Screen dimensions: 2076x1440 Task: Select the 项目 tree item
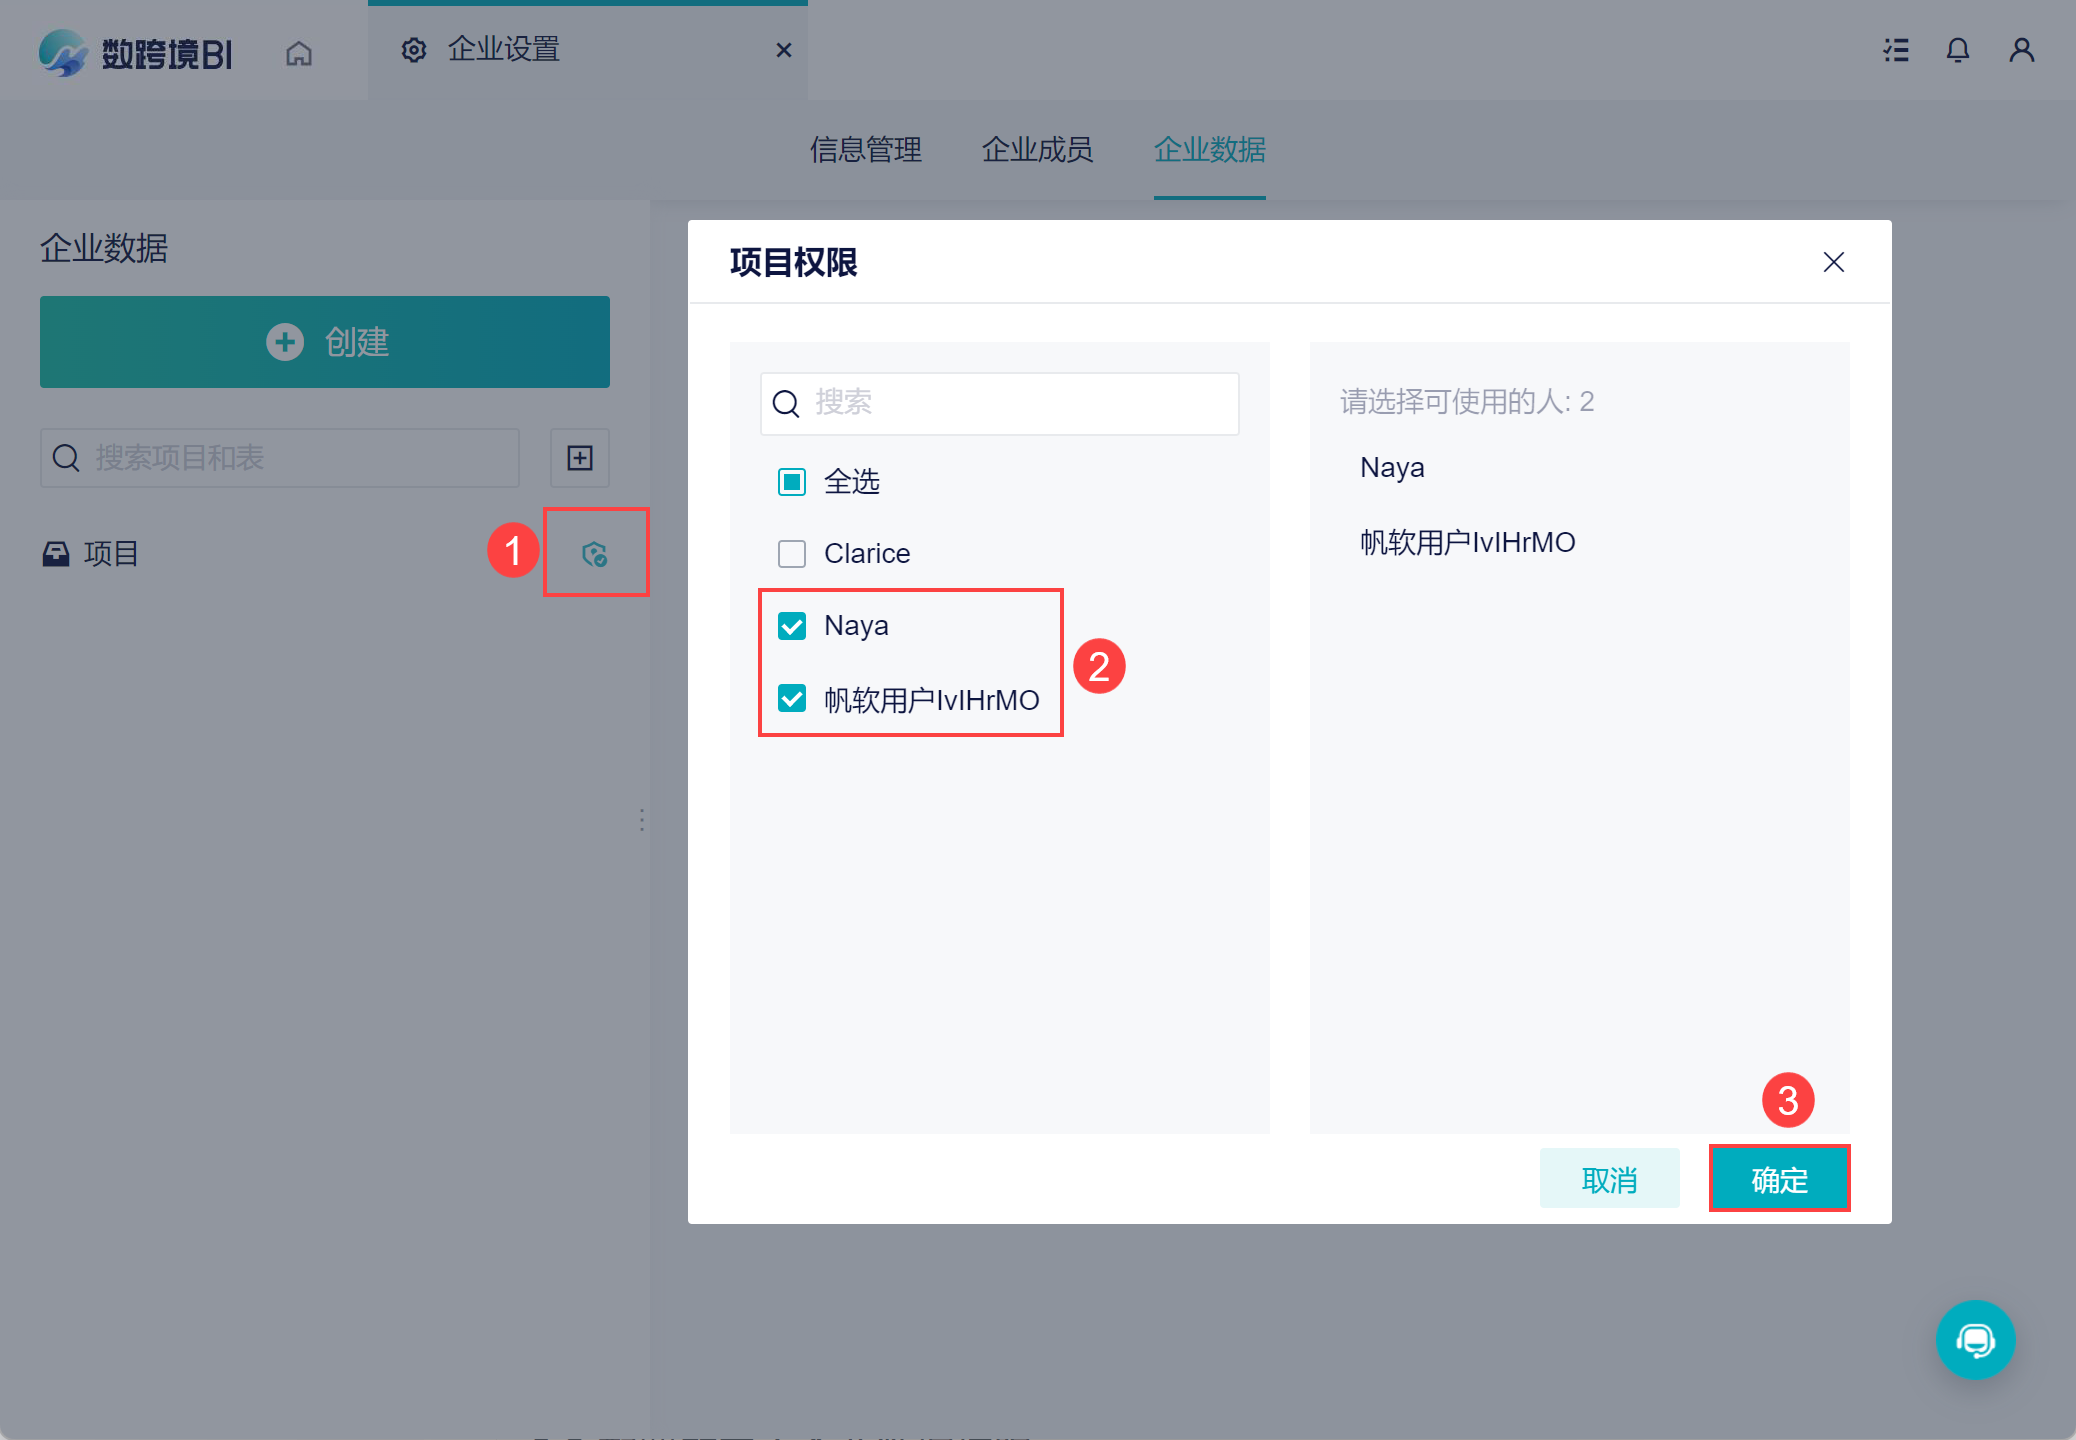110,554
